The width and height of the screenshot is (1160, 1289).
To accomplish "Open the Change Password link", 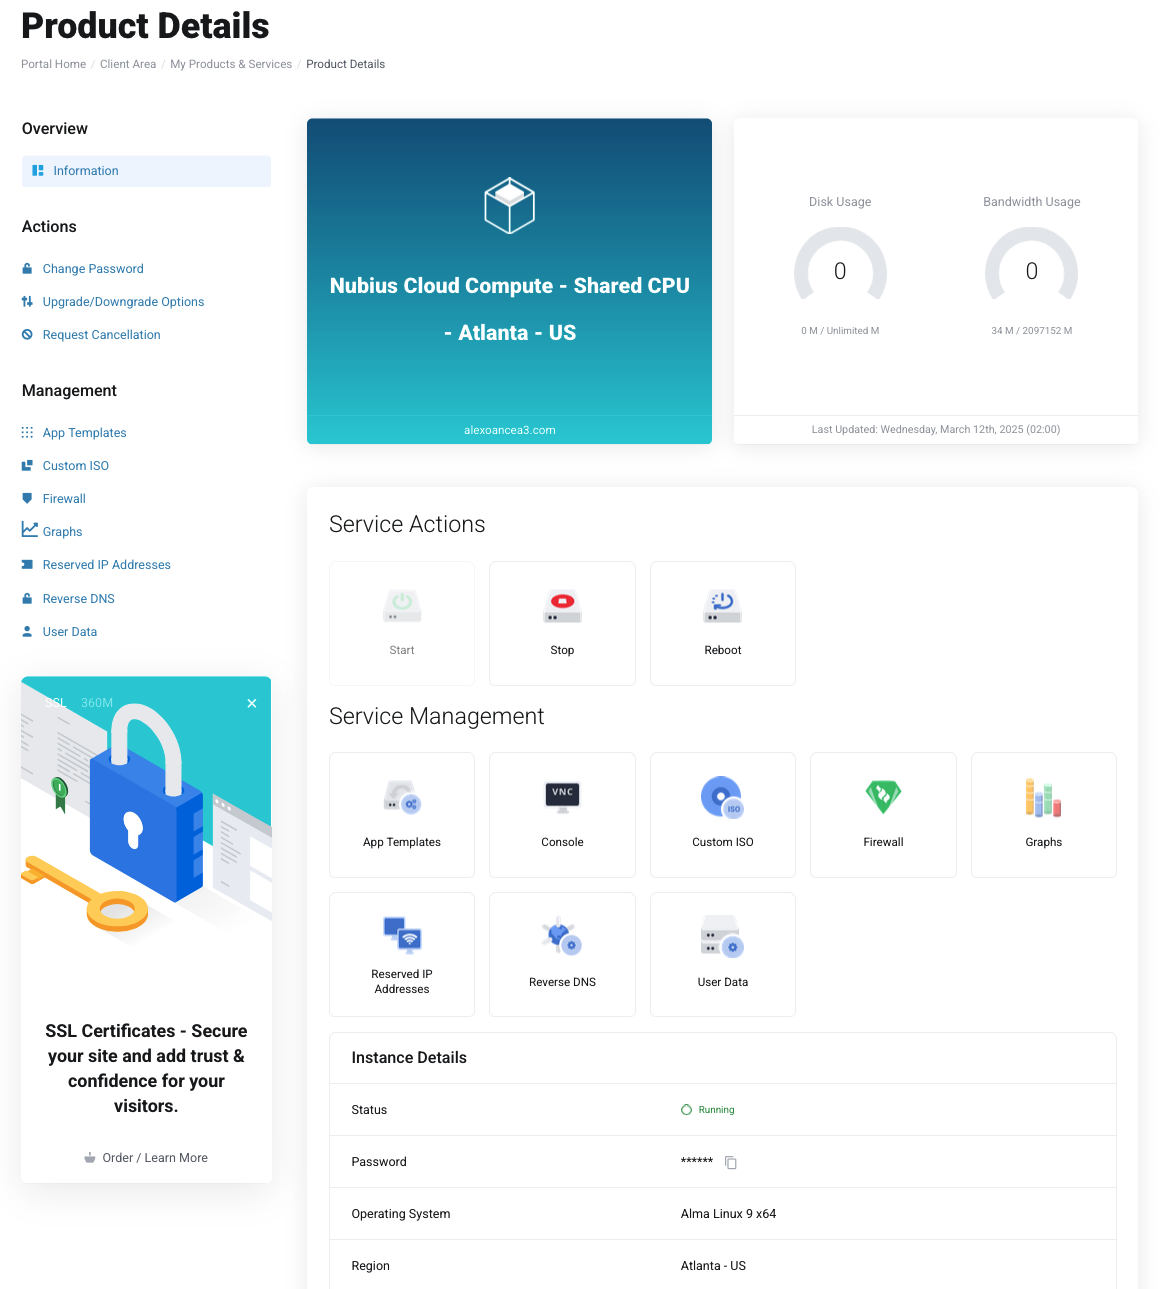I will tap(93, 269).
